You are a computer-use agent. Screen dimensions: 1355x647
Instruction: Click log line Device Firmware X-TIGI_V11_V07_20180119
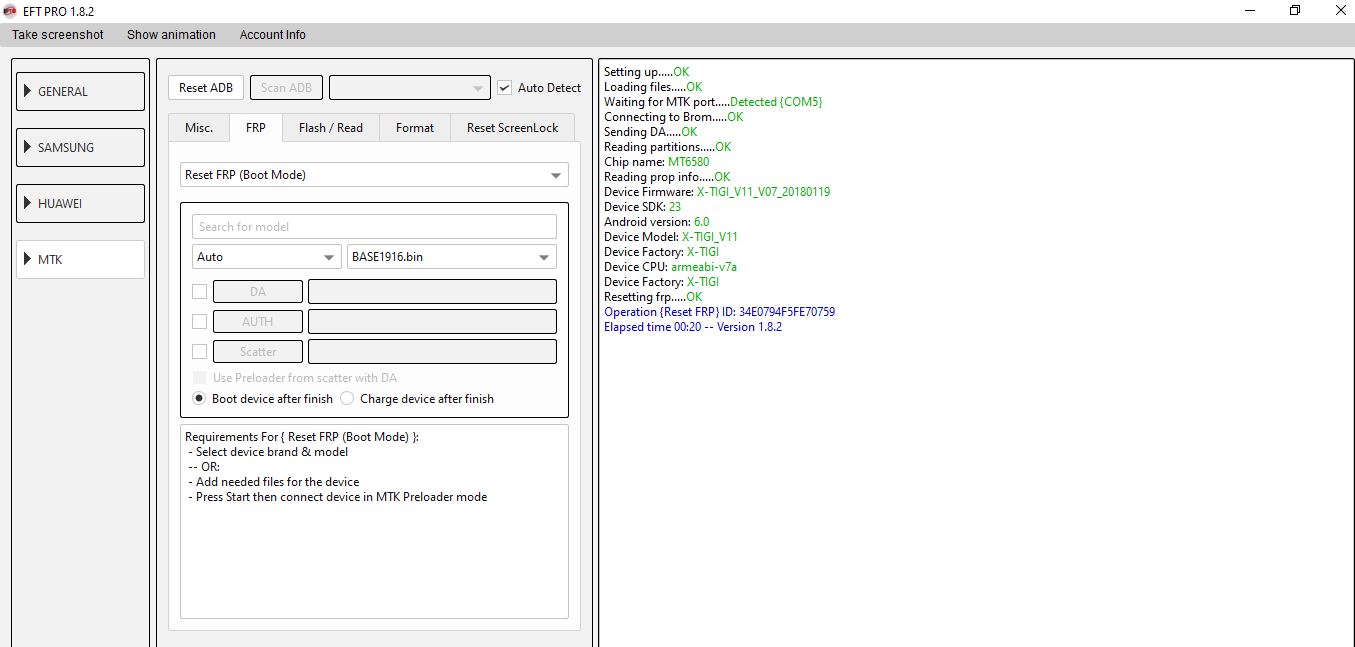coord(717,192)
